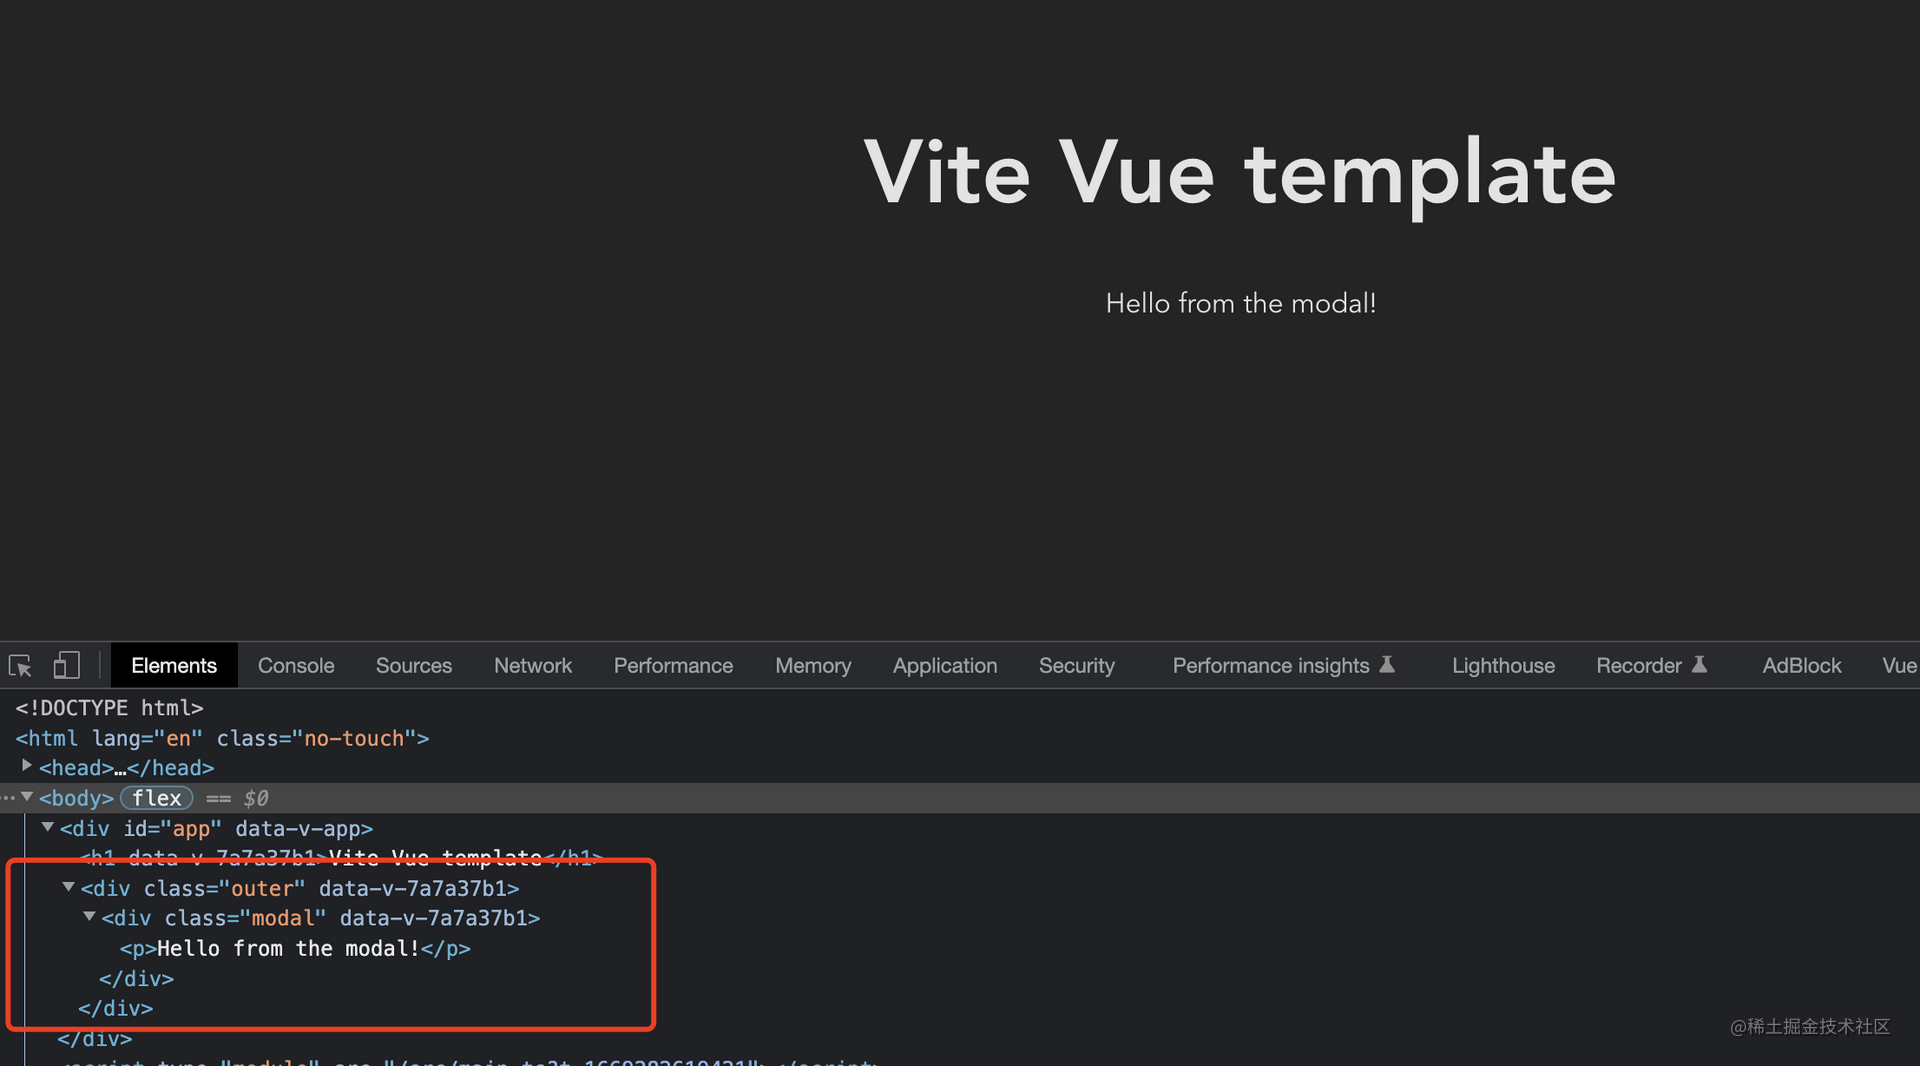Open the Application tab

click(x=945, y=666)
